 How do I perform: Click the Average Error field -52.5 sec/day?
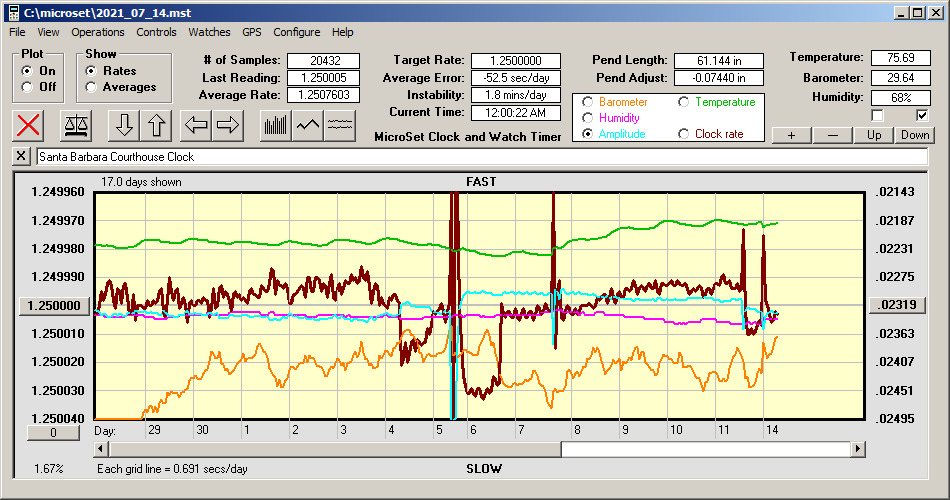[x=516, y=78]
